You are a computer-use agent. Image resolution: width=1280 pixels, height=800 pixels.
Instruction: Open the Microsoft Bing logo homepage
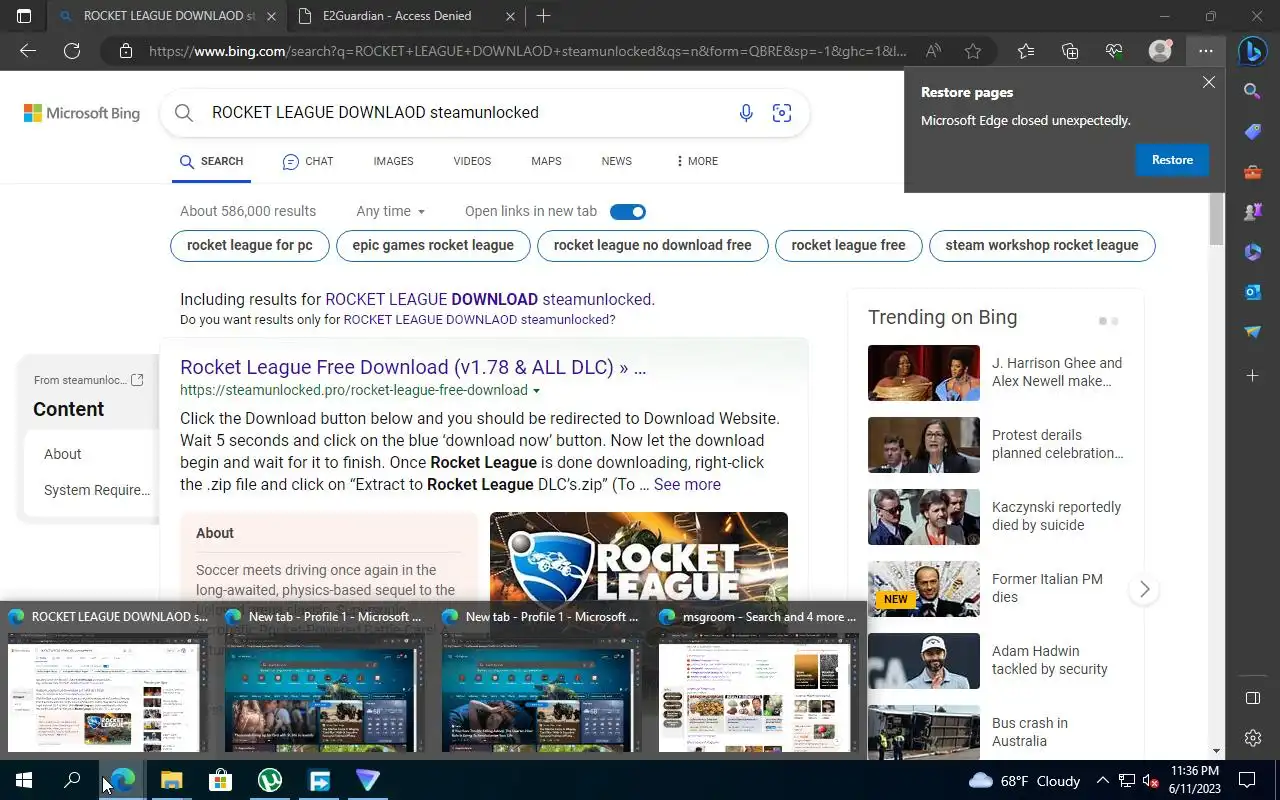click(82, 113)
